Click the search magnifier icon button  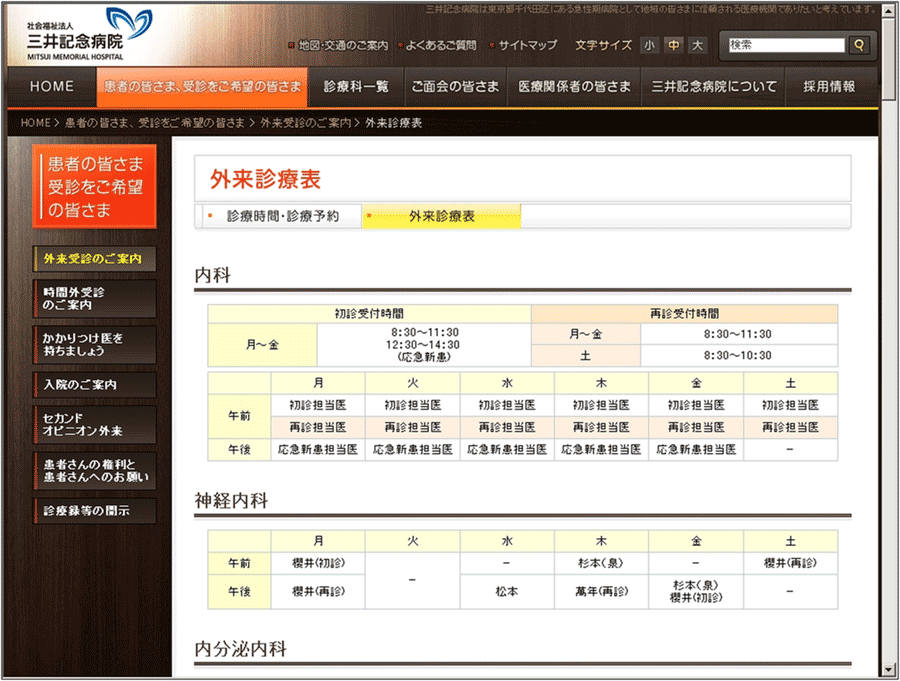(859, 45)
